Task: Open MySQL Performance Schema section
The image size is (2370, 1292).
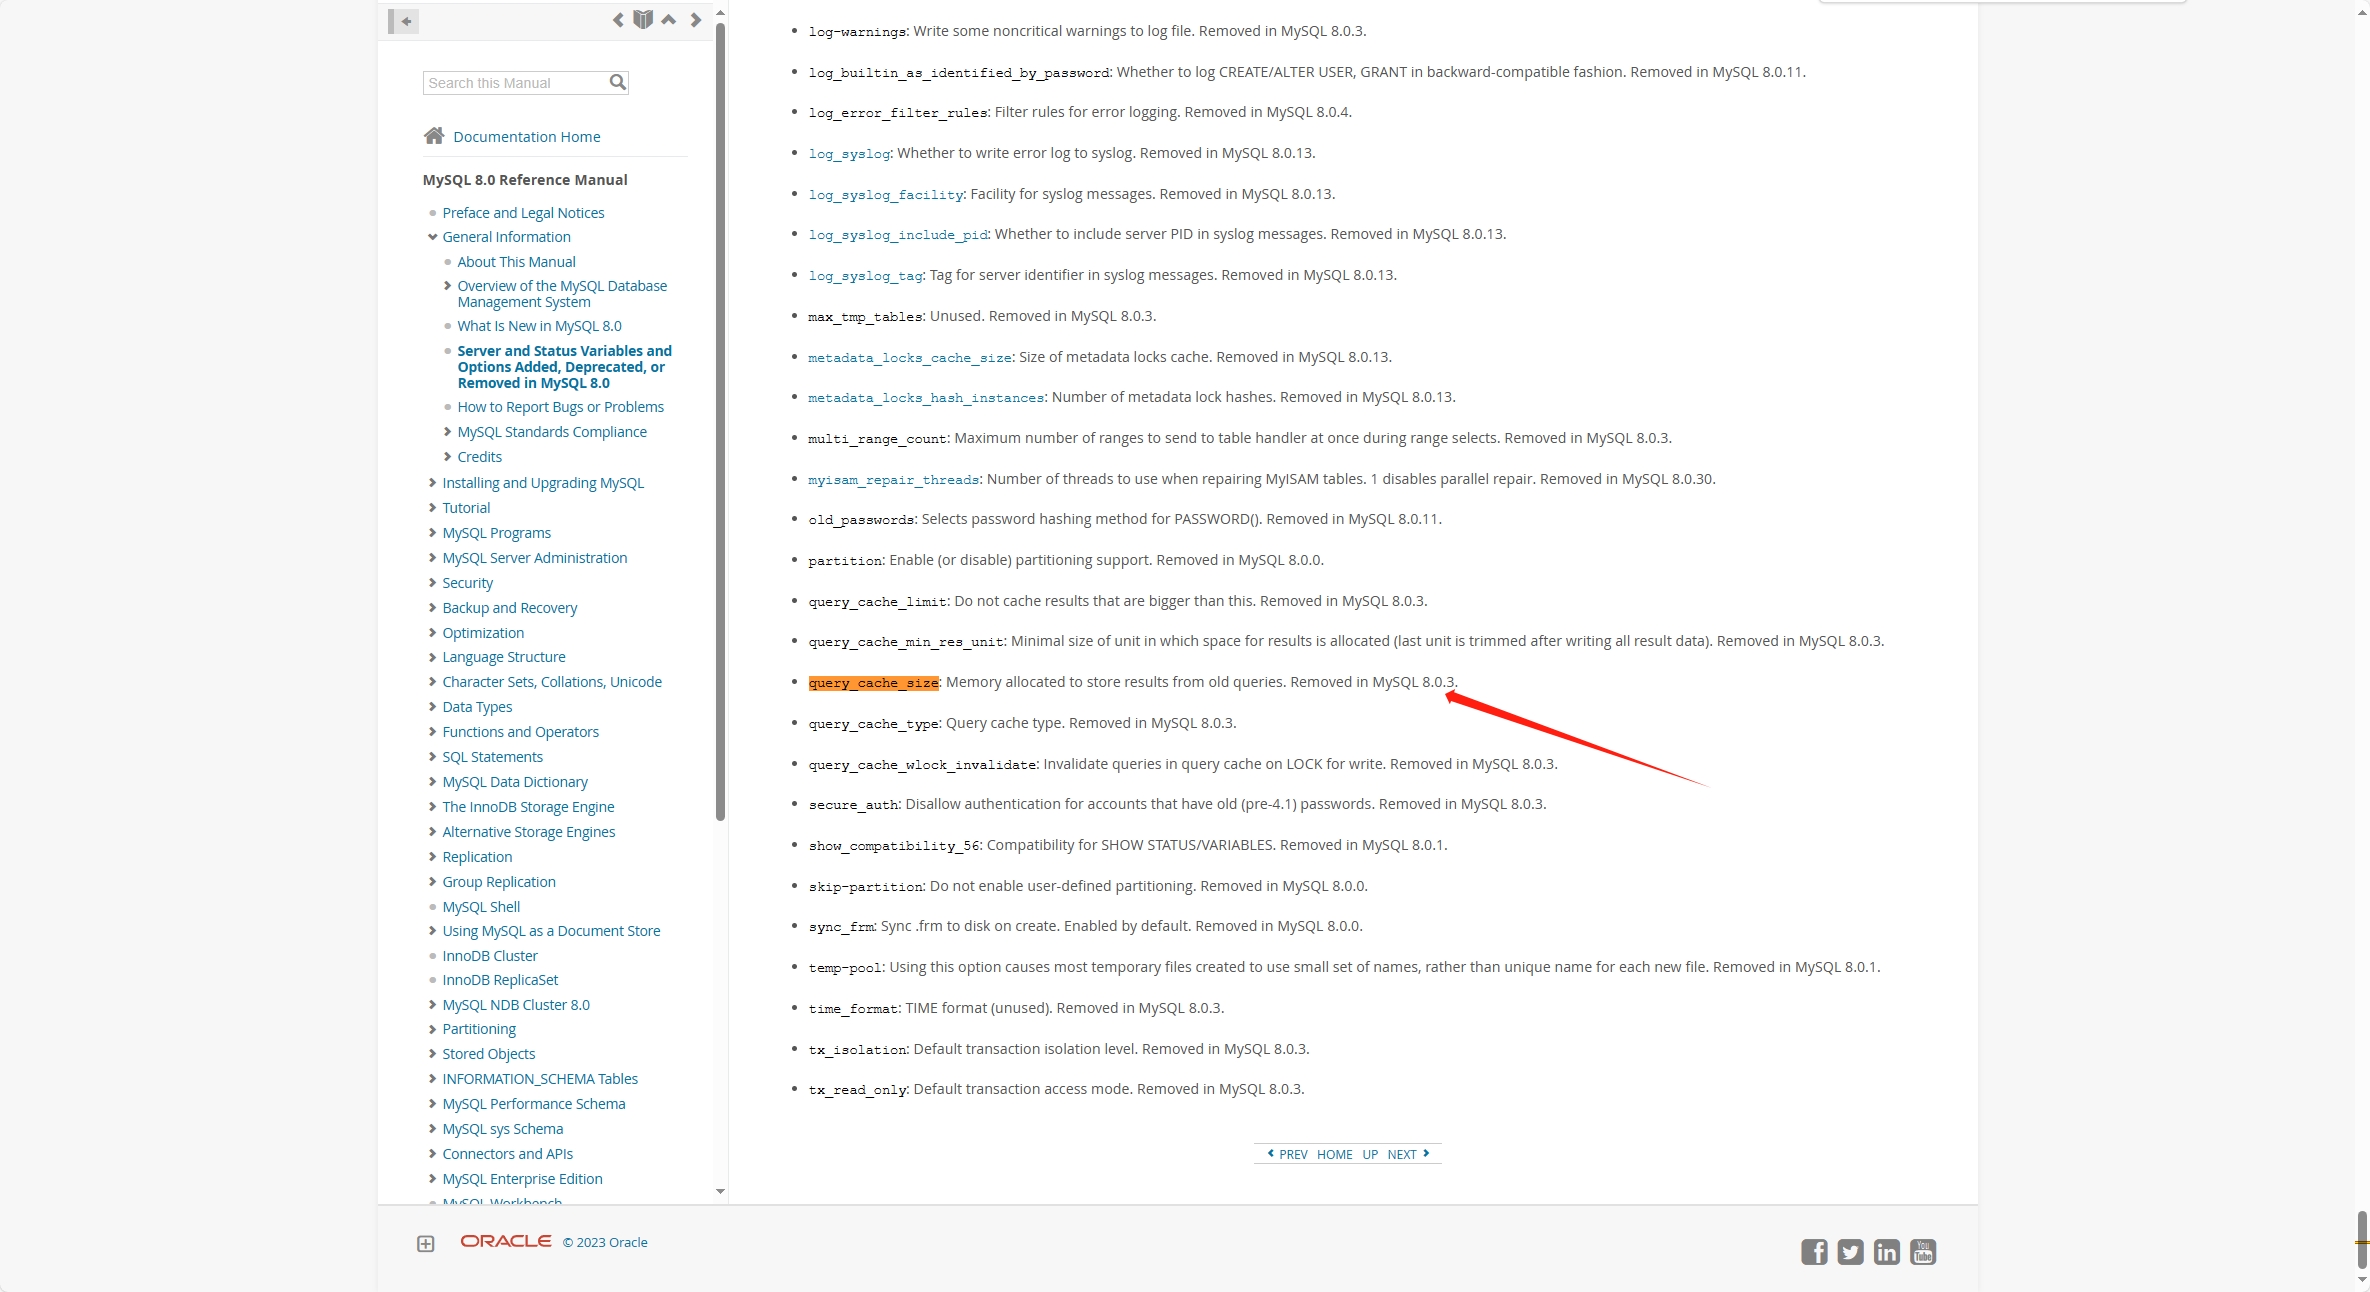Action: click(x=534, y=1104)
